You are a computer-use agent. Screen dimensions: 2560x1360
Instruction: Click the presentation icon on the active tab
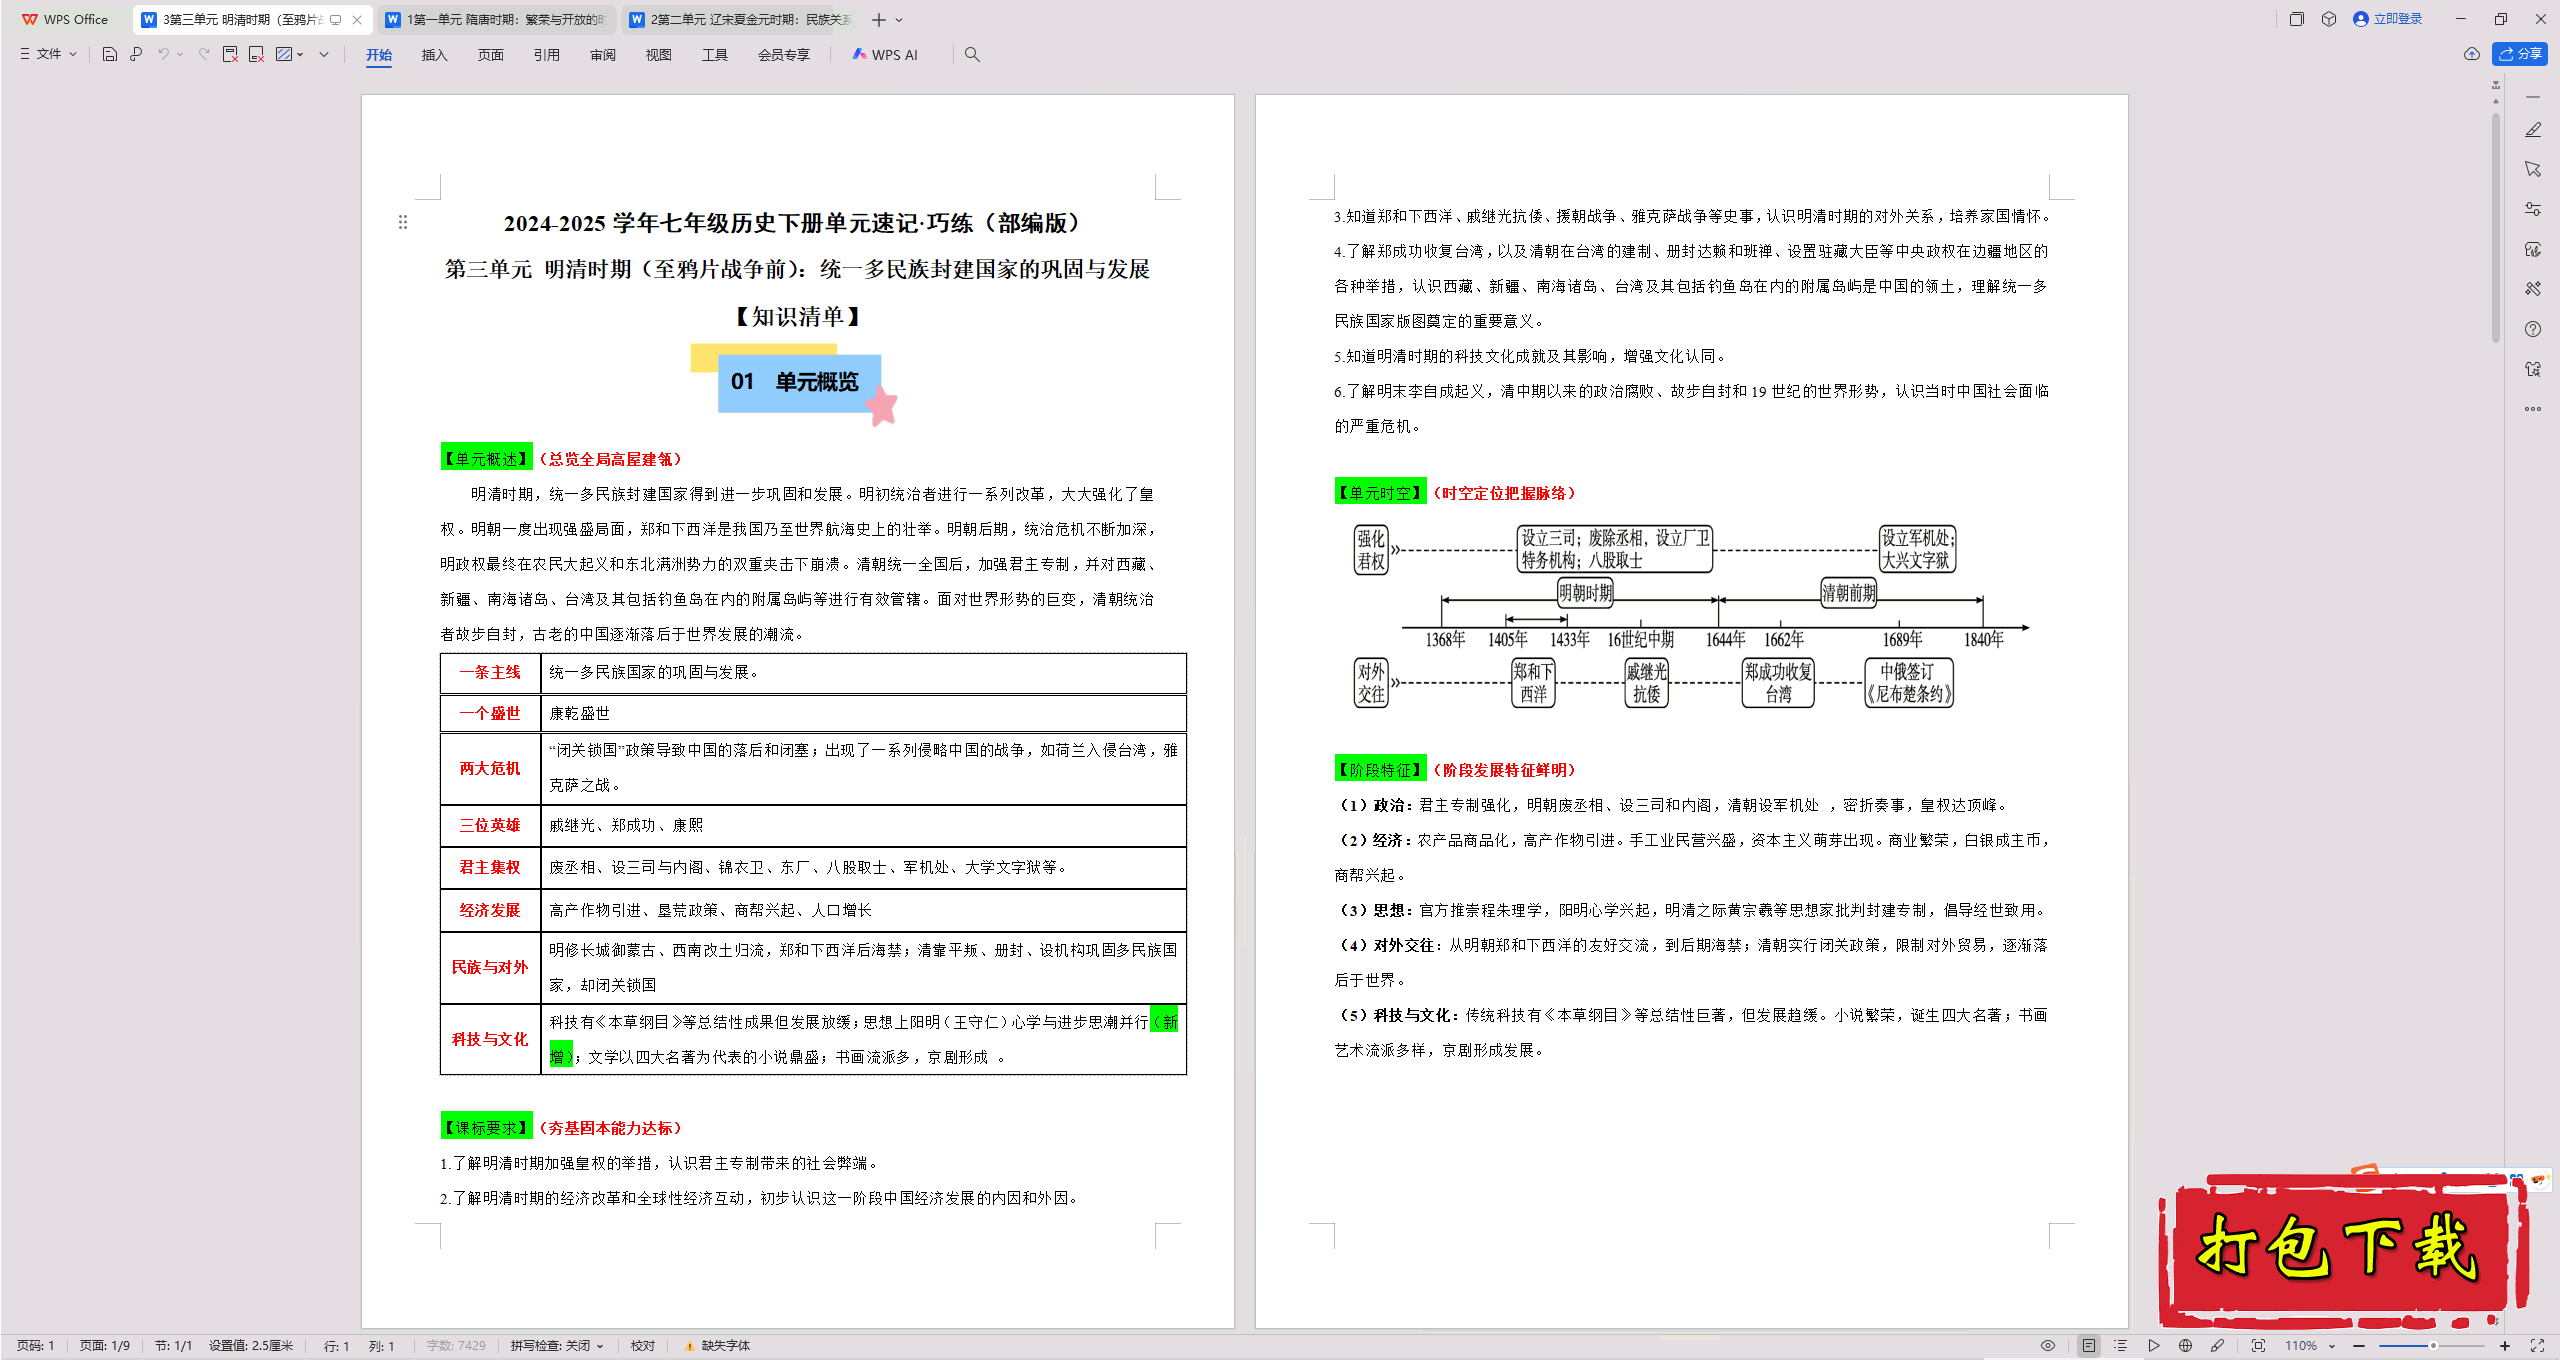336,19
